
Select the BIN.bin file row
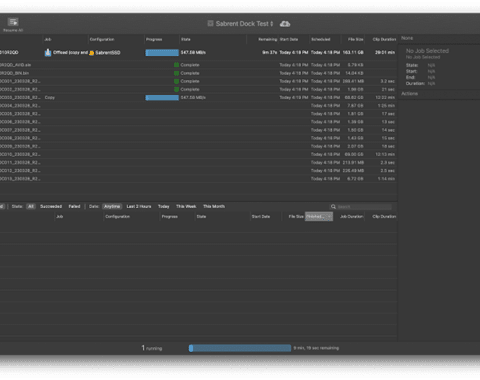point(198,73)
